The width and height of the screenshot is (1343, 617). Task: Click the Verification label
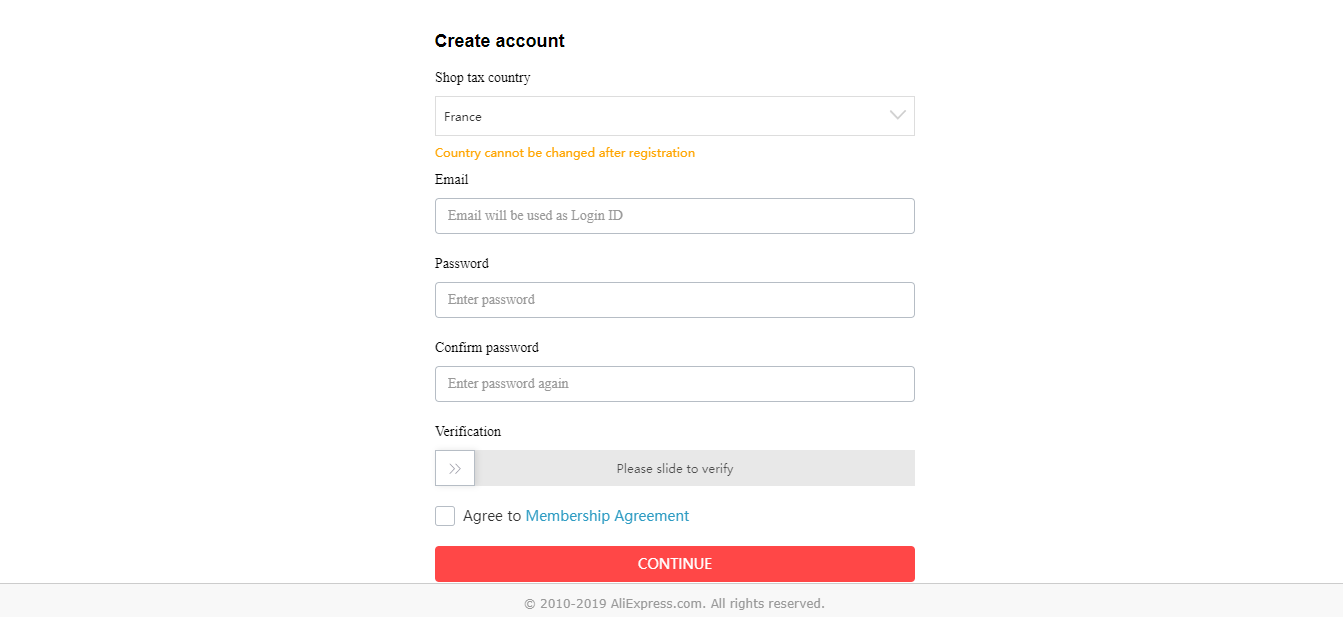coord(468,432)
